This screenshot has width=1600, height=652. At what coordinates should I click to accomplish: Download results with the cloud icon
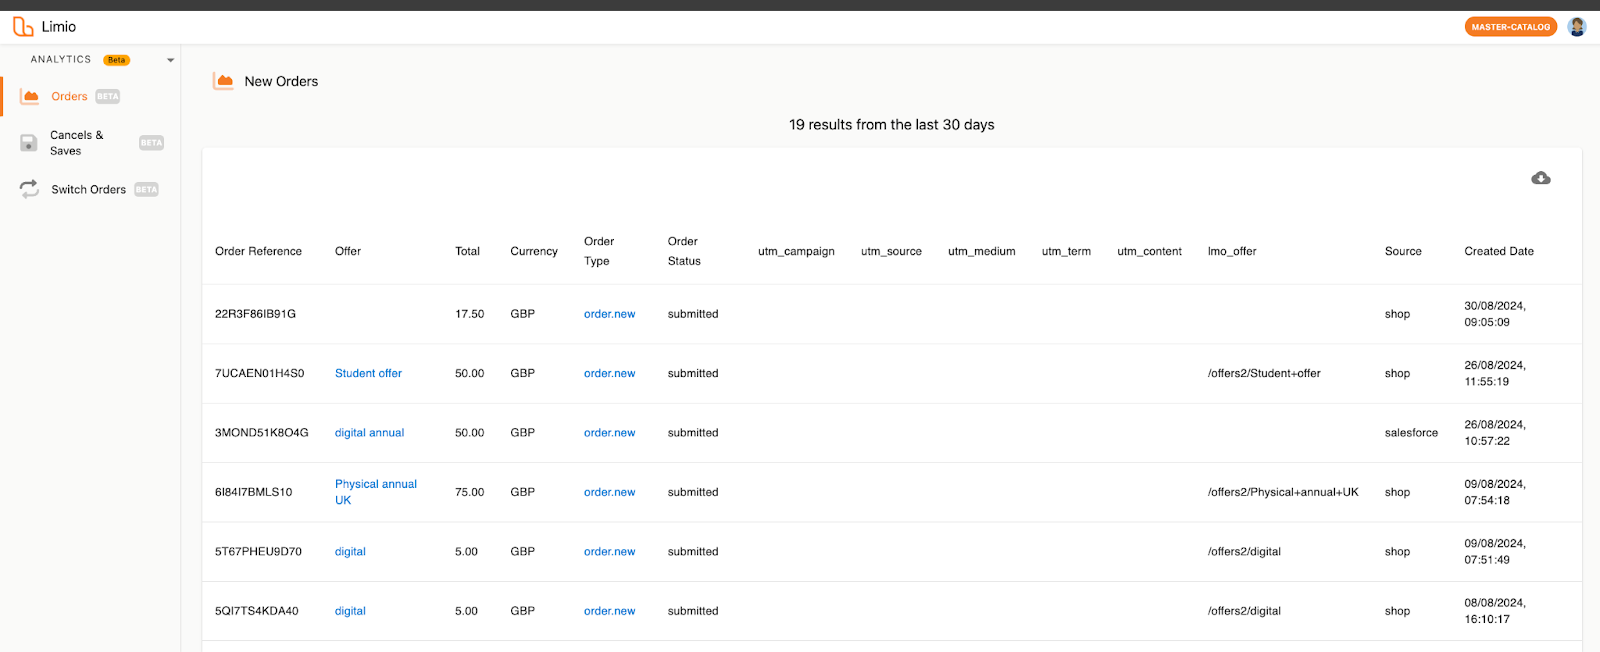[x=1540, y=178]
